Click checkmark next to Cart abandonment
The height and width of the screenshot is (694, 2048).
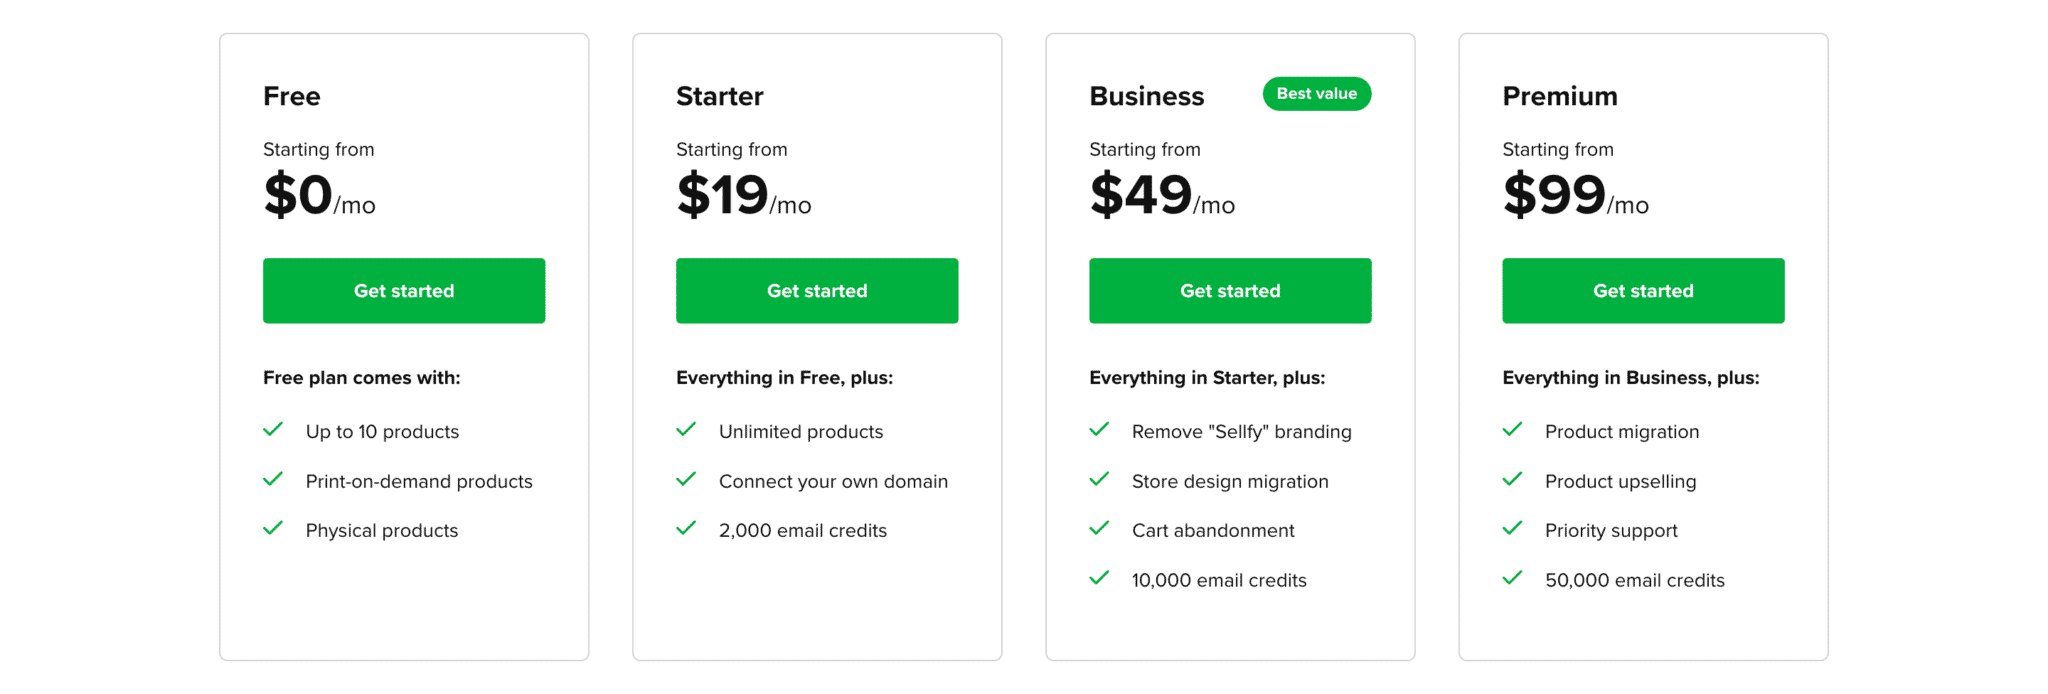(x=1099, y=528)
